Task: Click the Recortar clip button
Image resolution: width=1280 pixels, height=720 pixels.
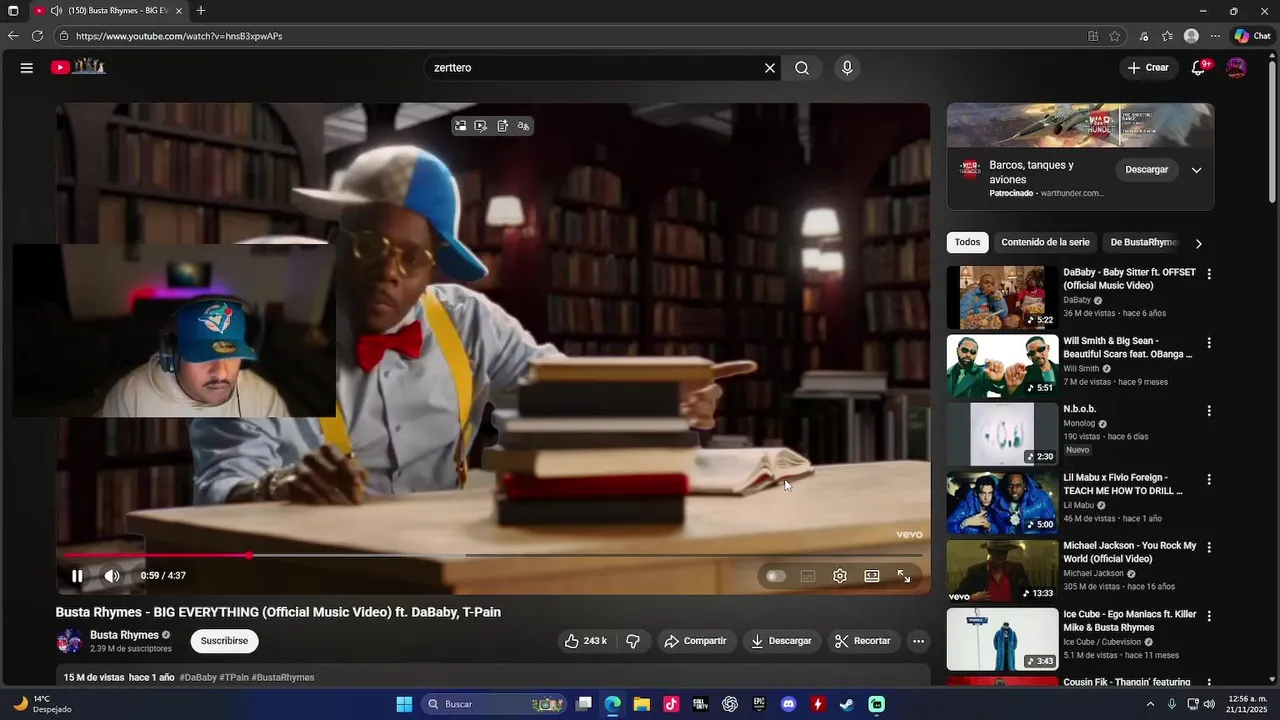Action: tap(863, 641)
